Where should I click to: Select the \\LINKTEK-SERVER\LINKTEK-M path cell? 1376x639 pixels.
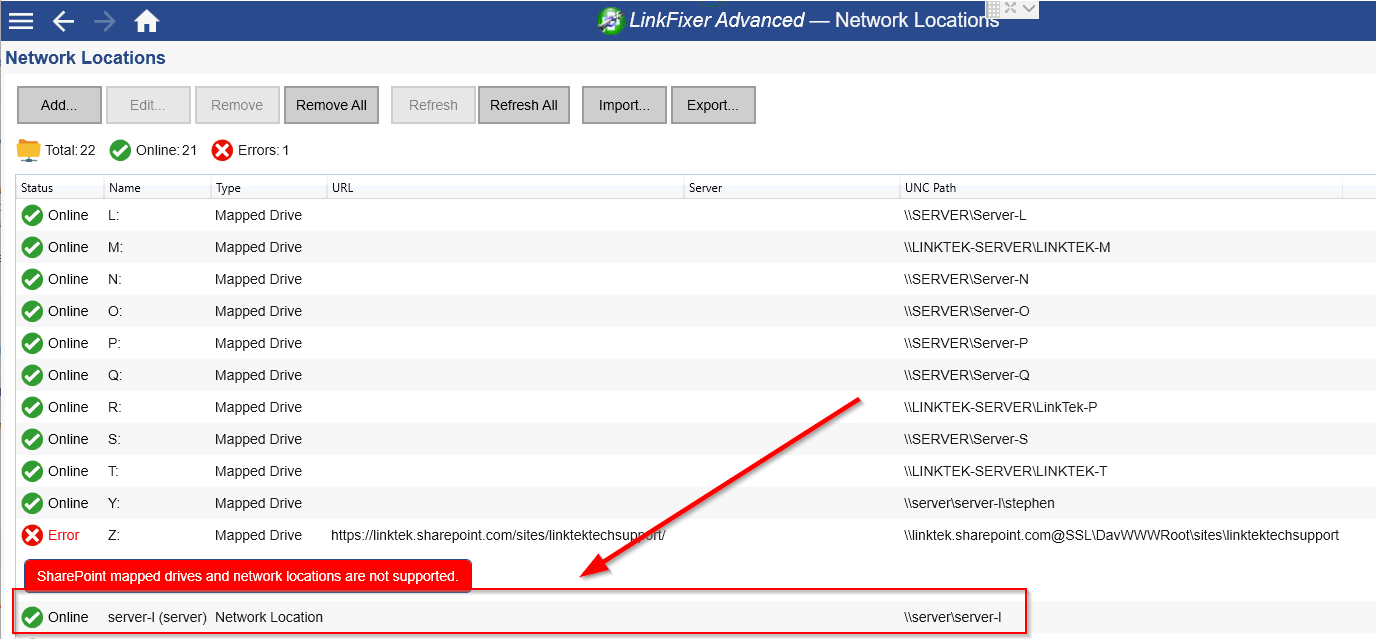click(1007, 247)
